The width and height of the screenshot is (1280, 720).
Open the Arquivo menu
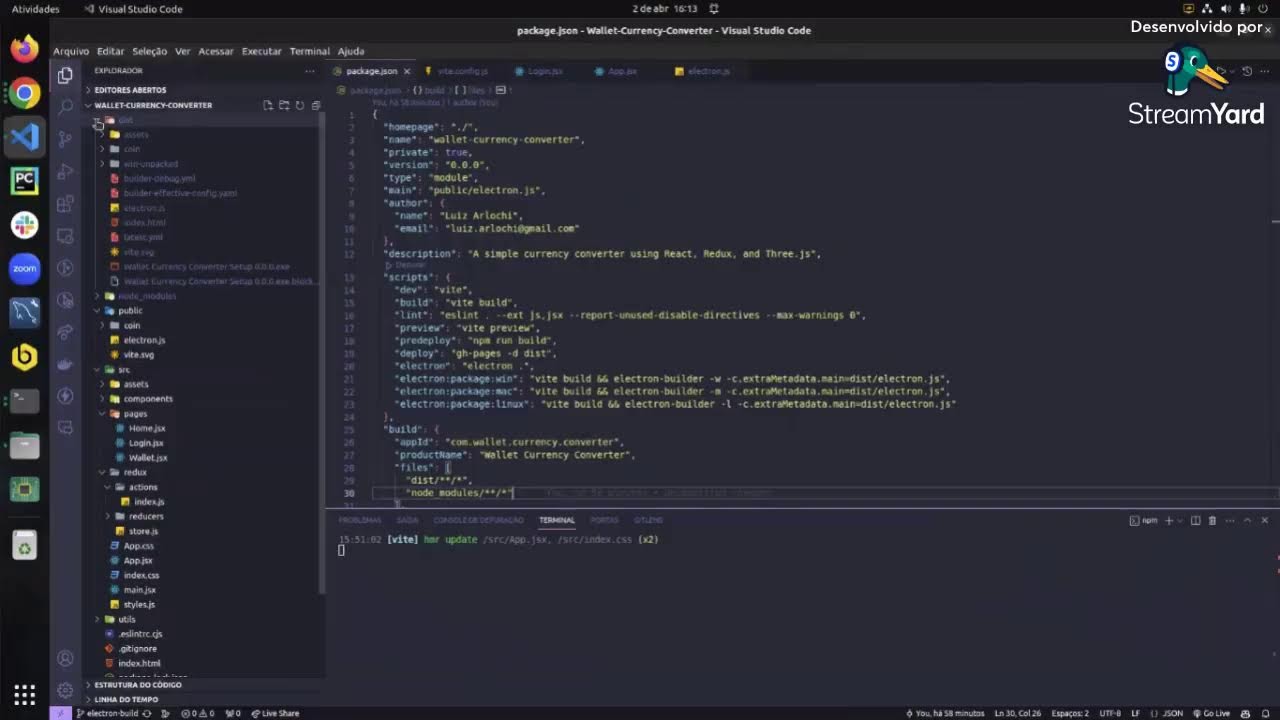coord(71,51)
